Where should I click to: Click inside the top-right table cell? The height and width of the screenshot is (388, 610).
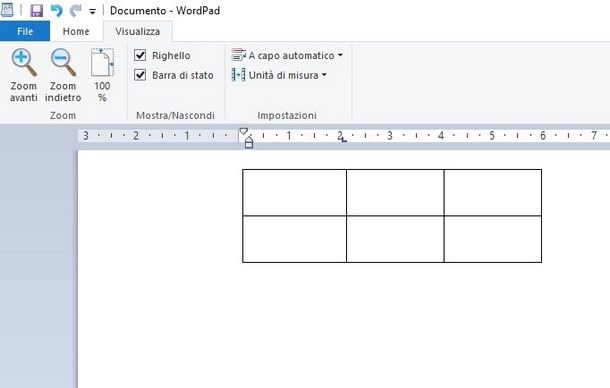493,193
